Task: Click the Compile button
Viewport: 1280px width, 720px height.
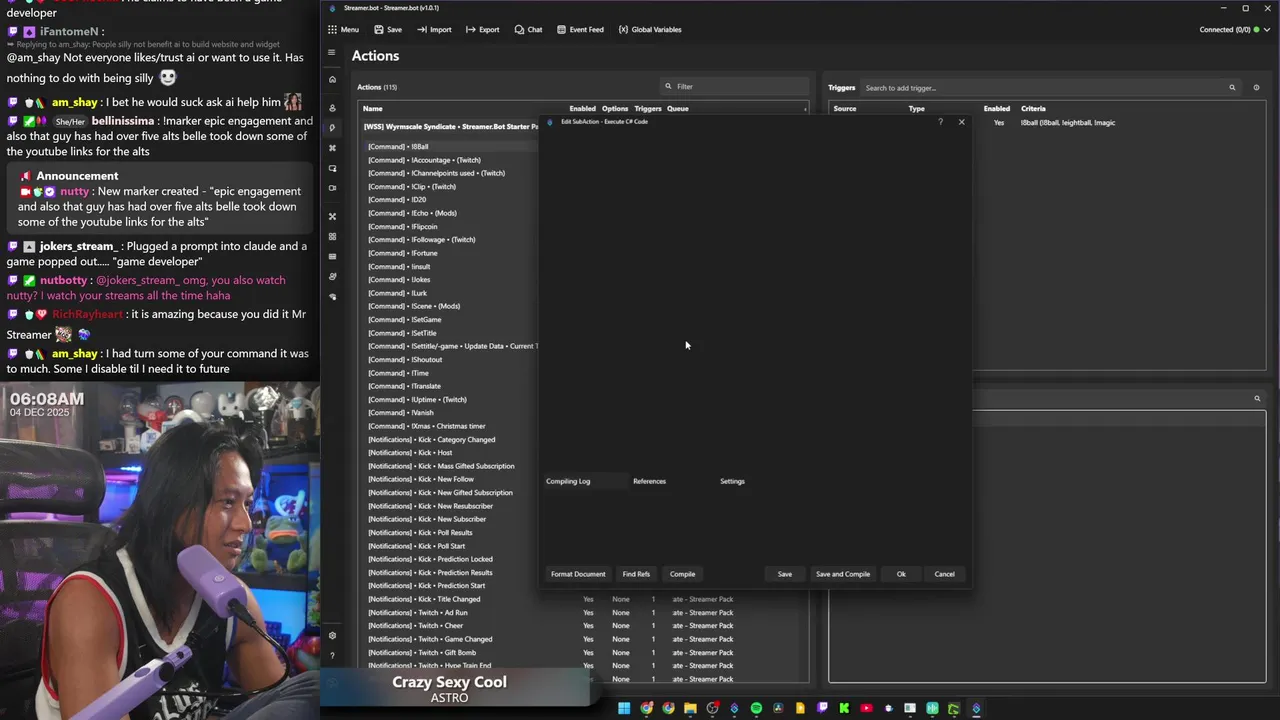Action: coord(682,574)
